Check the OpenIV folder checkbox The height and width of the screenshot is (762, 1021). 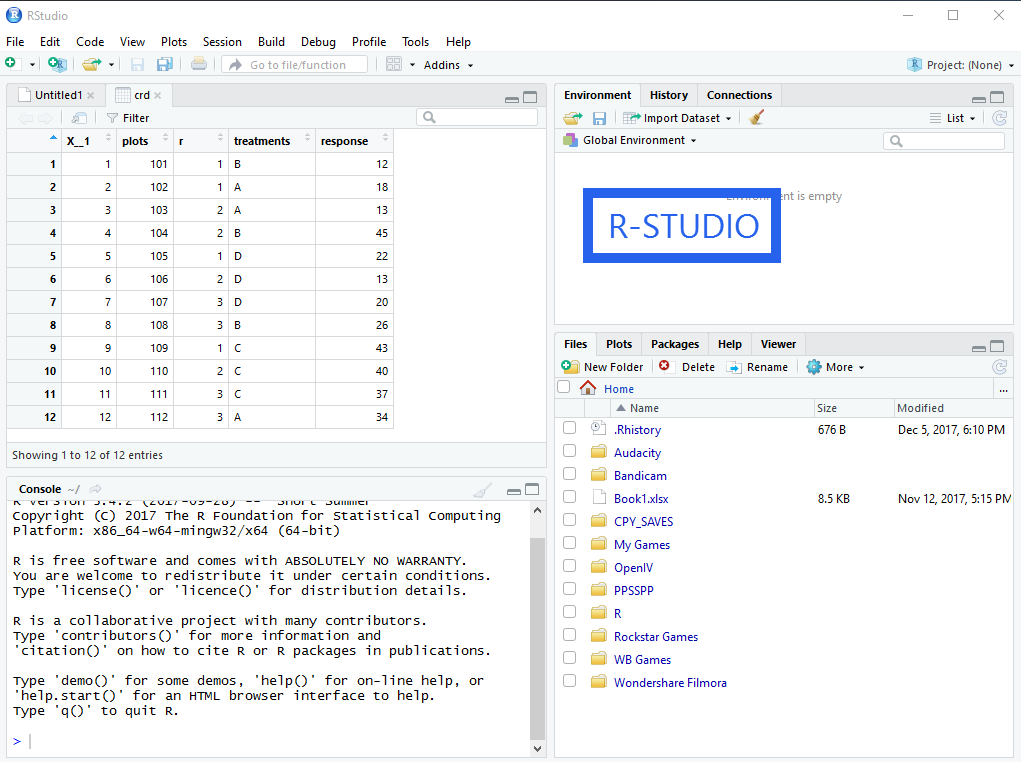pyautogui.click(x=570, y=566)
